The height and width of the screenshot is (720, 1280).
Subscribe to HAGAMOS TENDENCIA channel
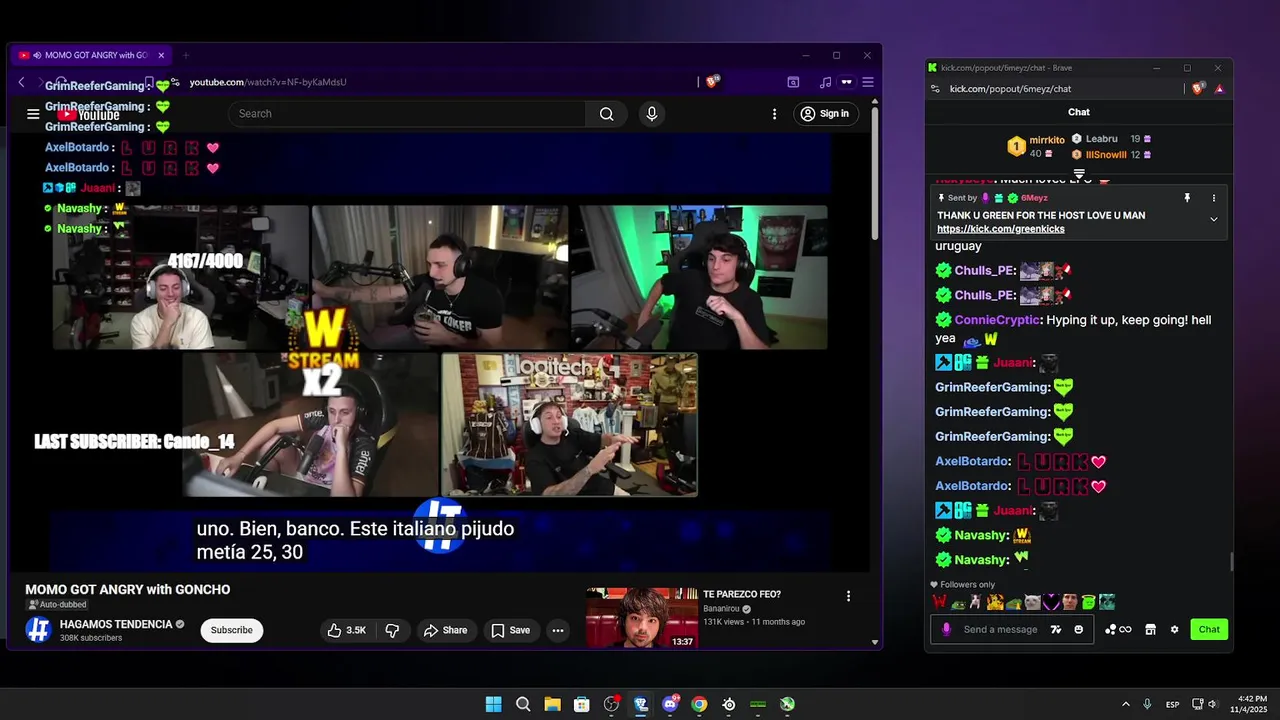231,630
